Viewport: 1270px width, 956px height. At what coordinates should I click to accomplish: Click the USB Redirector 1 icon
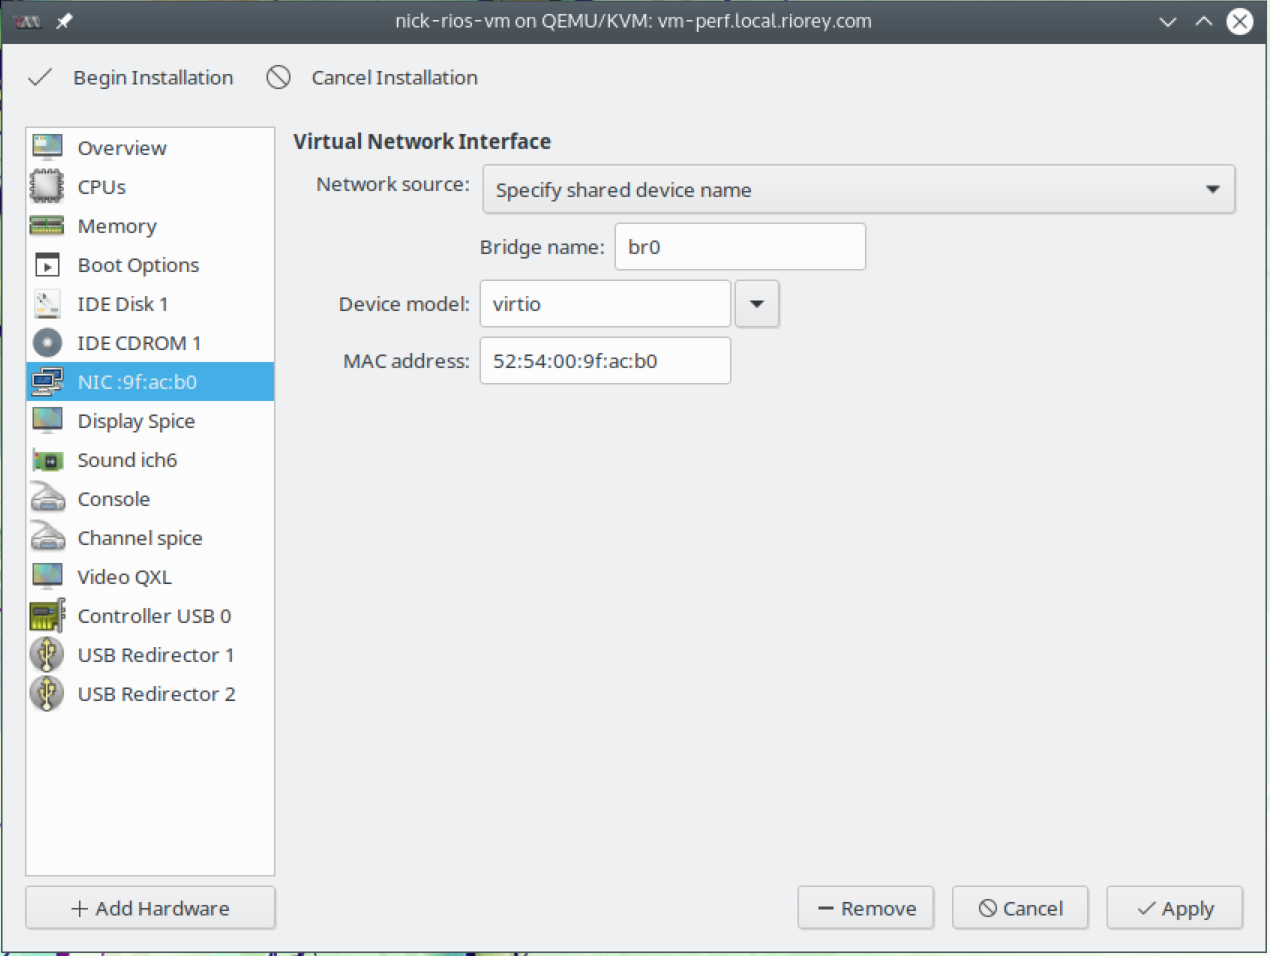coord(47,654)
